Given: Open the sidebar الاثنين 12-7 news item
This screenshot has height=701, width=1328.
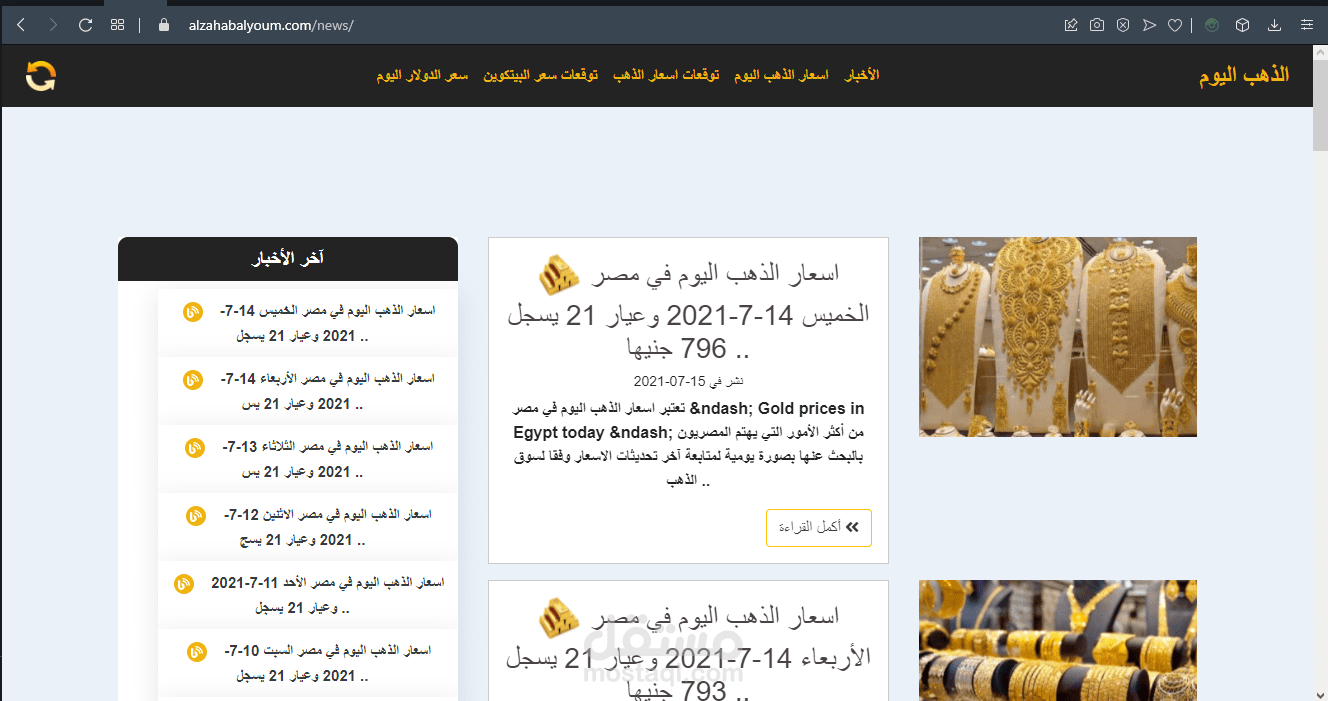Looking at the screenshot, I should click(327, 527).
